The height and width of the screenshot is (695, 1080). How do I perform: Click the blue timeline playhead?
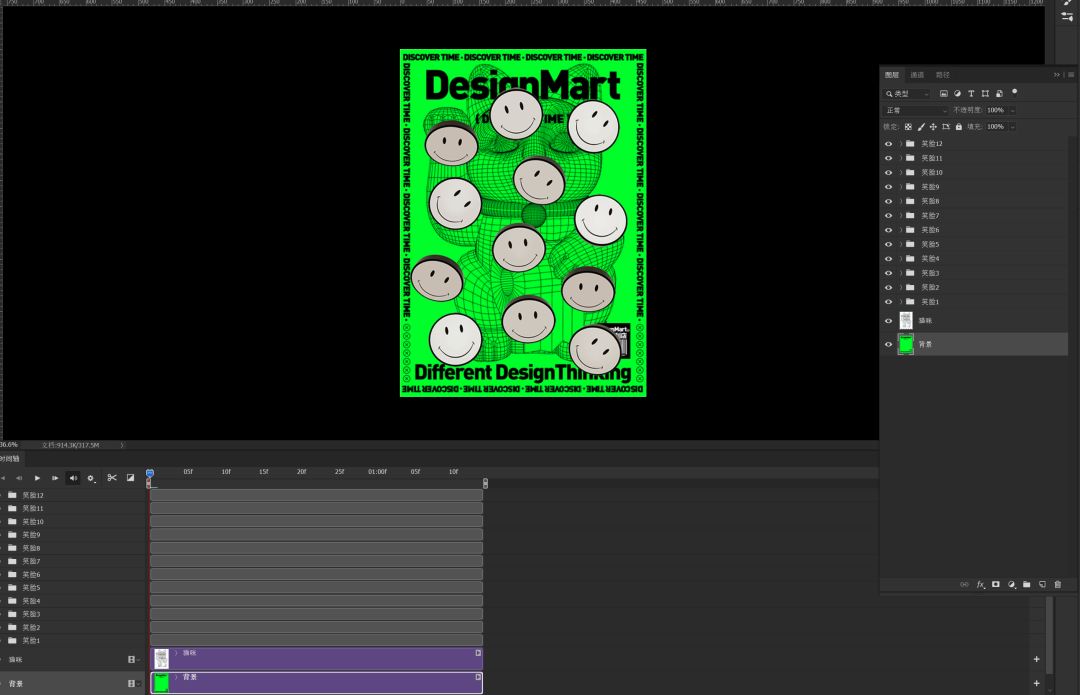click(149, 473)
